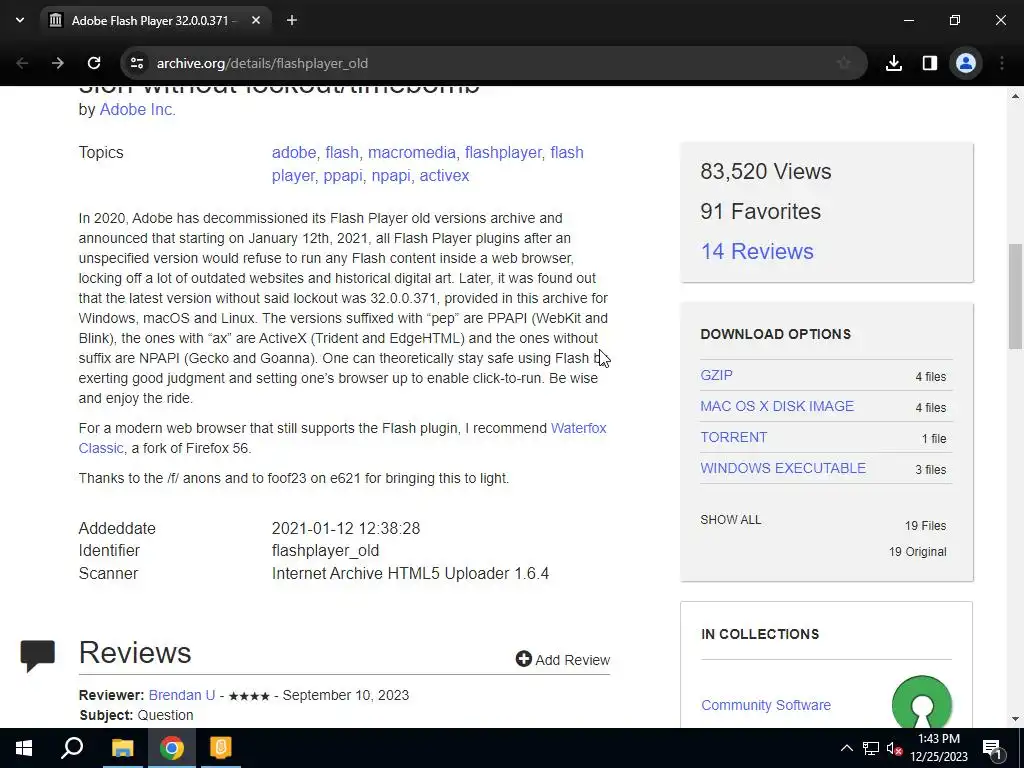1024x768 pixels.
Task: Open File Explorer from taskbar
Action: click(x=122, y=748)
